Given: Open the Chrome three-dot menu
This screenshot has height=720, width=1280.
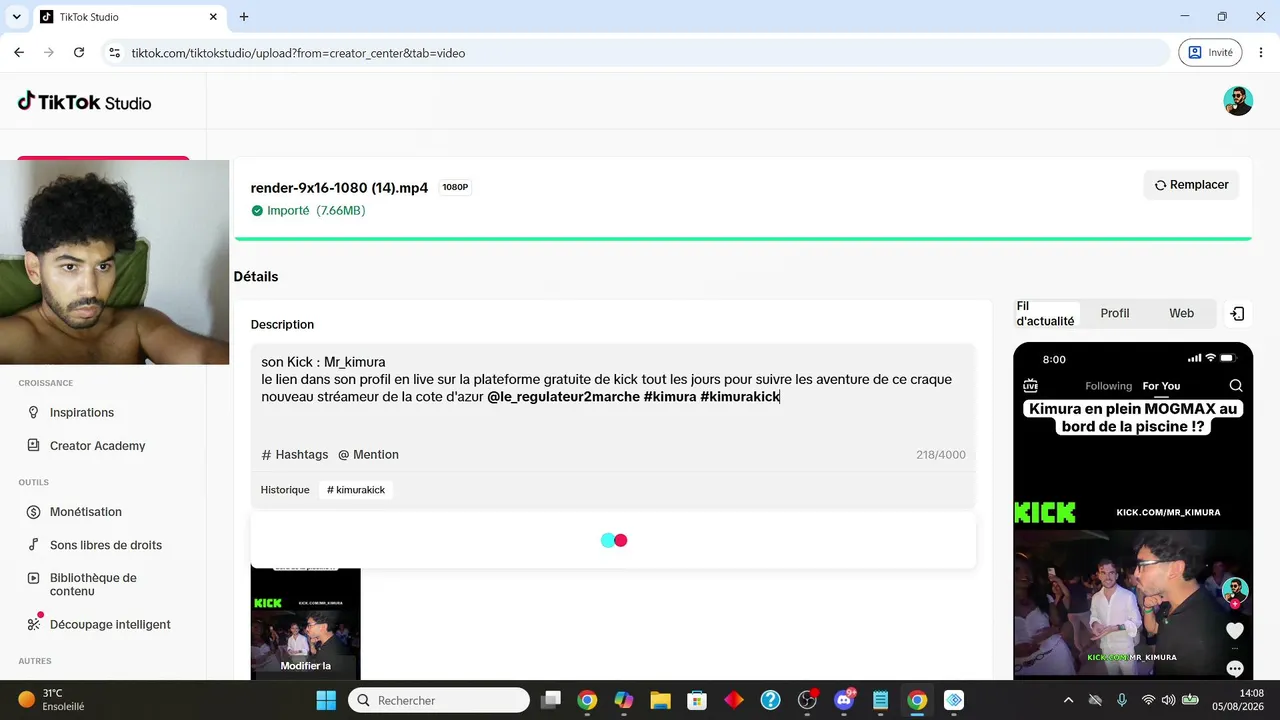Looking at the screenshot, I should pos(1262,52).
